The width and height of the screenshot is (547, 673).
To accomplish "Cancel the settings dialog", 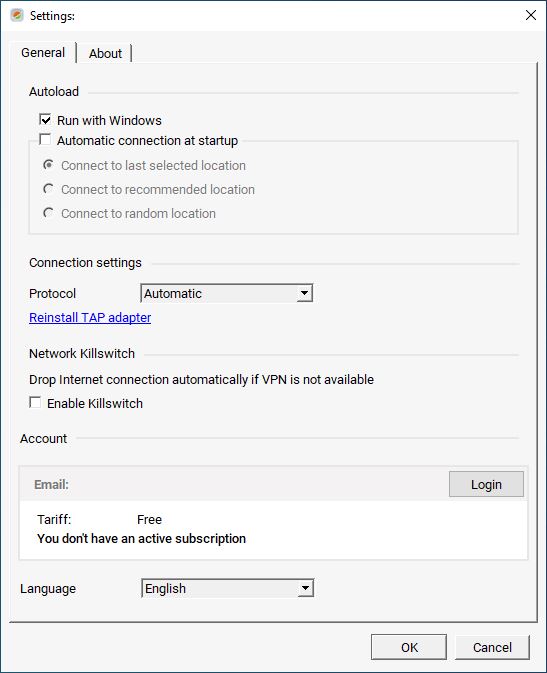I will [x=492, y=647].
